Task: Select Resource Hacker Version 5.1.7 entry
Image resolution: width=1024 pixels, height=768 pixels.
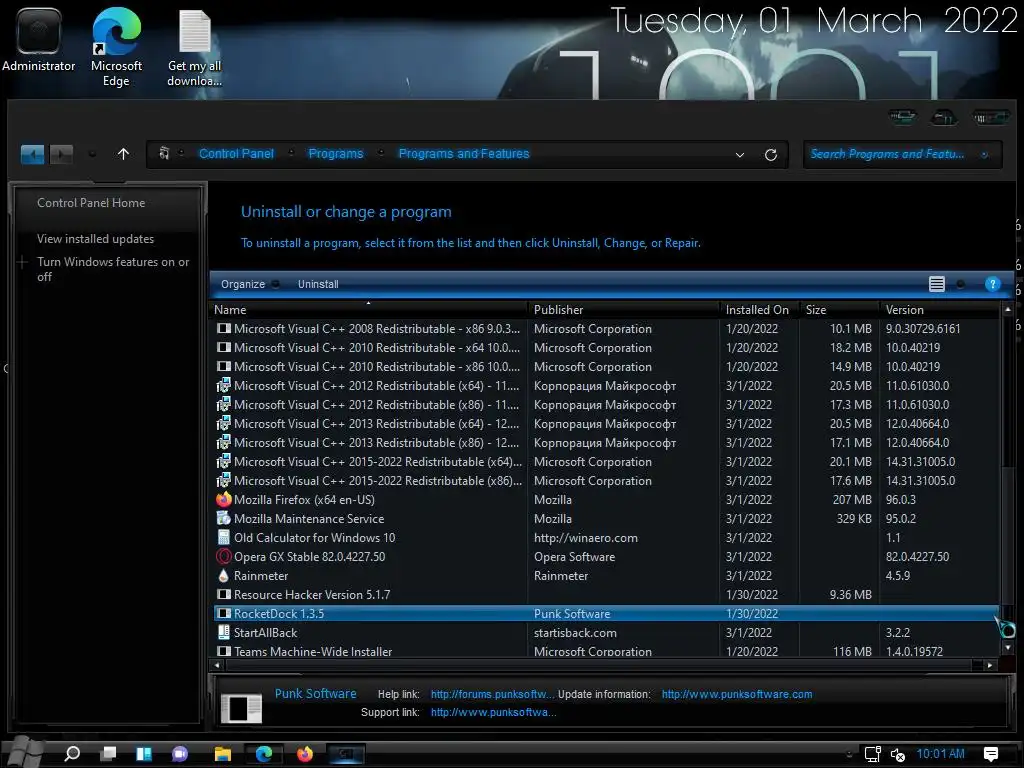Action: pyautogui.click(x=605, y=594)
